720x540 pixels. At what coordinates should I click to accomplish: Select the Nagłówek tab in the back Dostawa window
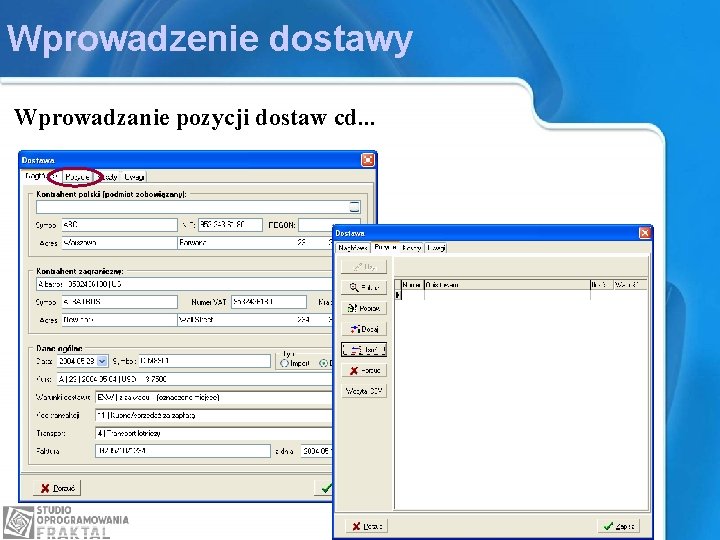click(x=41, y=176)
